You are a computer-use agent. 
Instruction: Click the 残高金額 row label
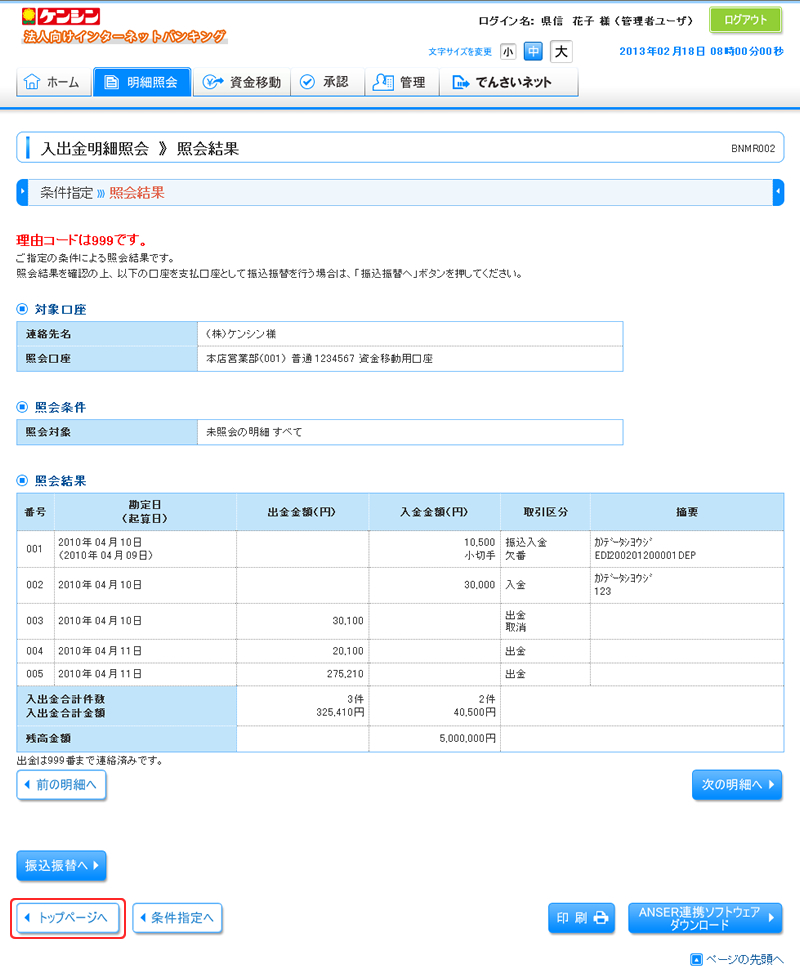point(48,738)
